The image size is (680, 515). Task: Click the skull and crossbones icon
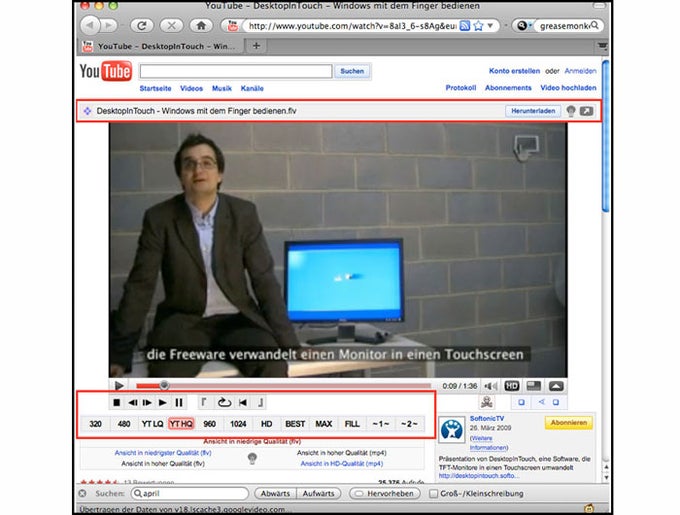coord(487,402)
